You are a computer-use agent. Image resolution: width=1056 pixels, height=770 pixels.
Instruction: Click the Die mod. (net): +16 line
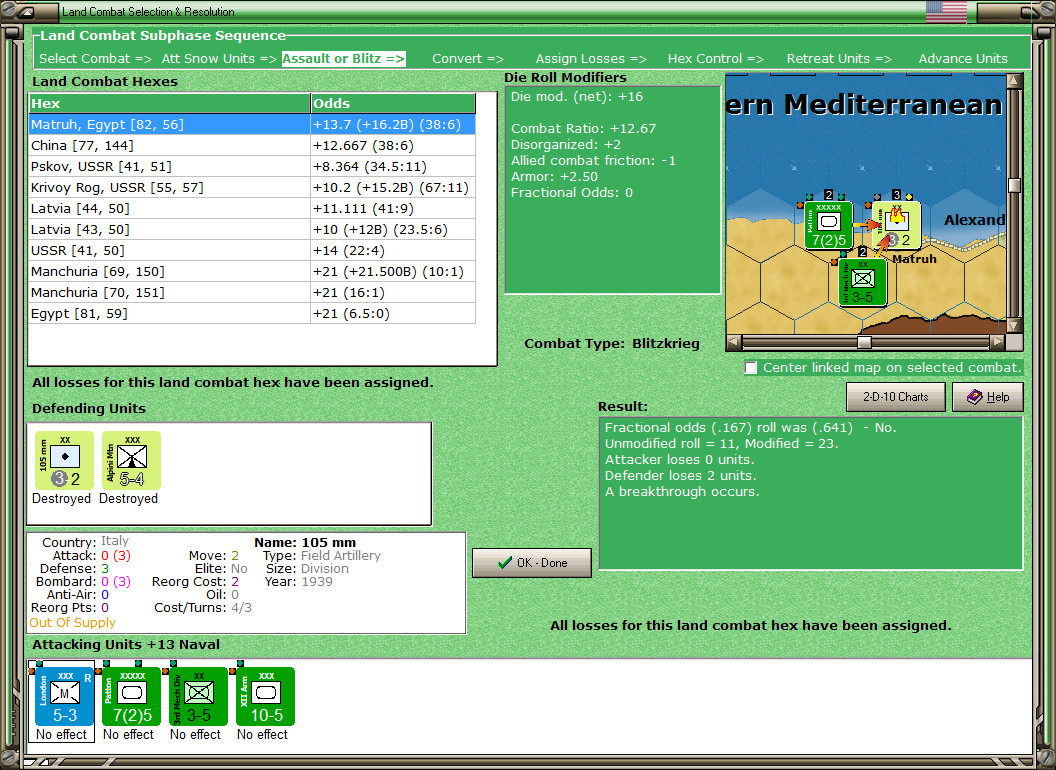pos(576,96)
